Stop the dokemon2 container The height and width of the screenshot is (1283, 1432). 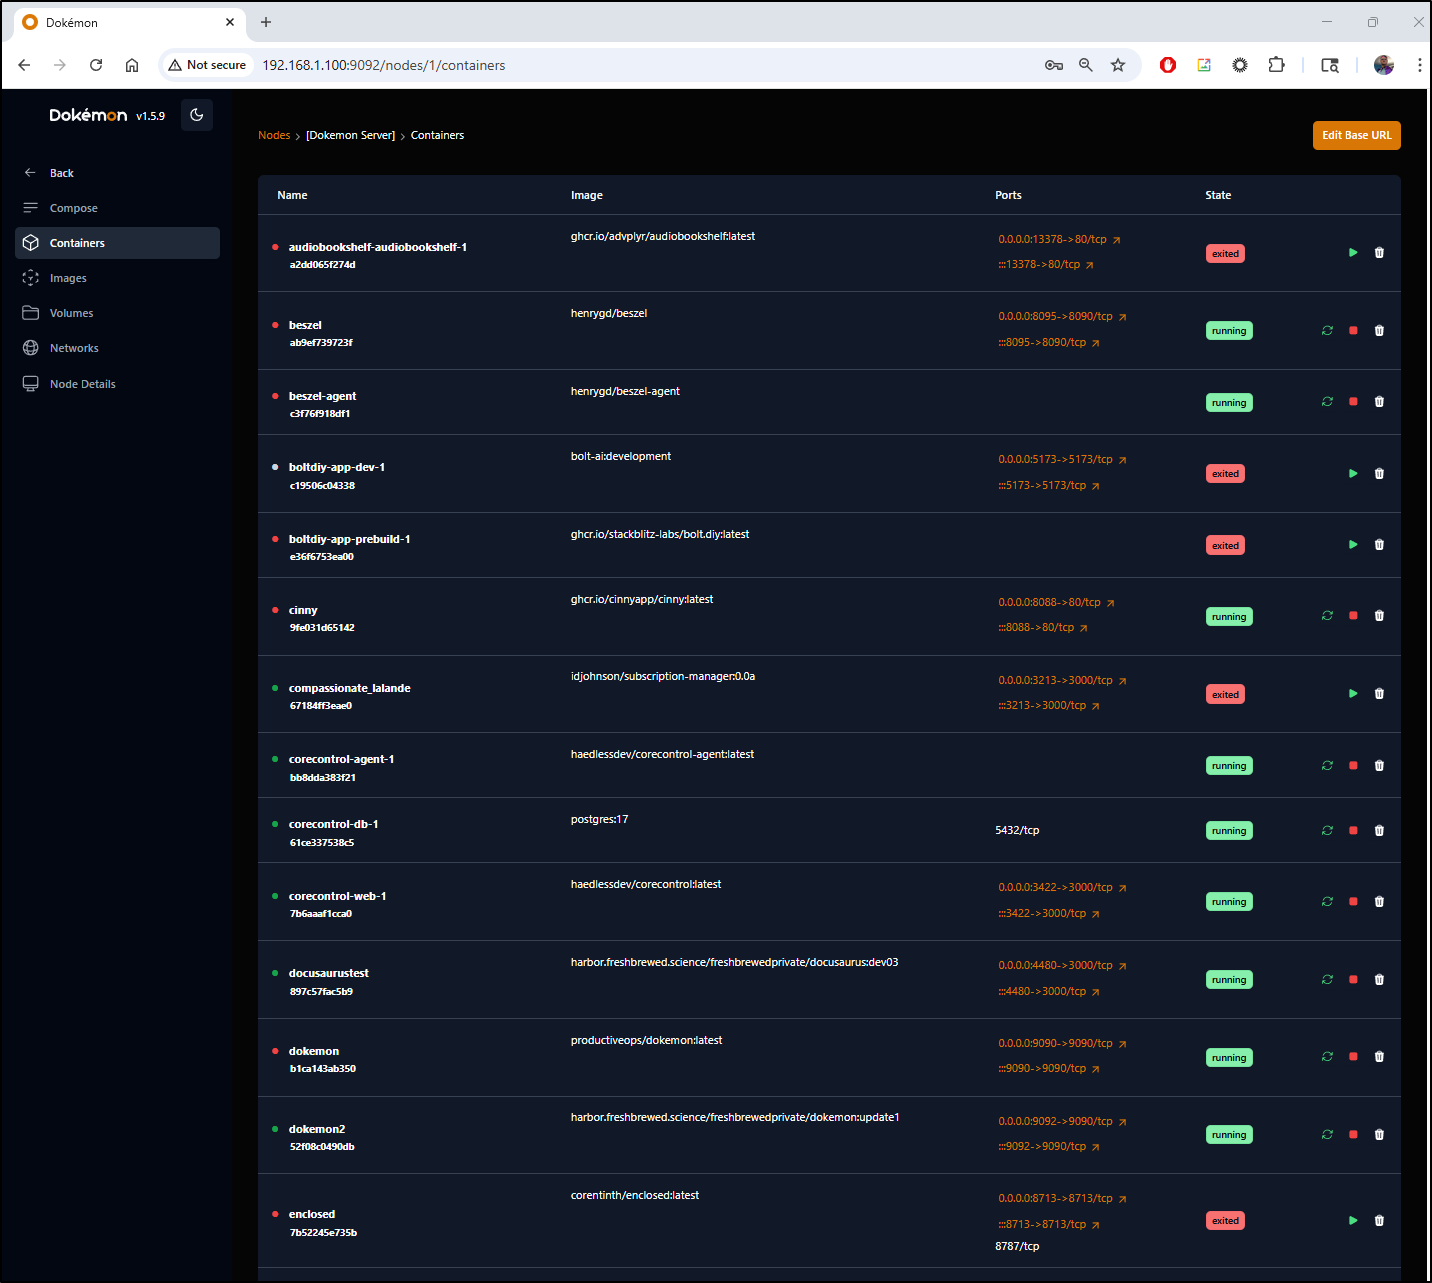[x=1353, y=1135]
